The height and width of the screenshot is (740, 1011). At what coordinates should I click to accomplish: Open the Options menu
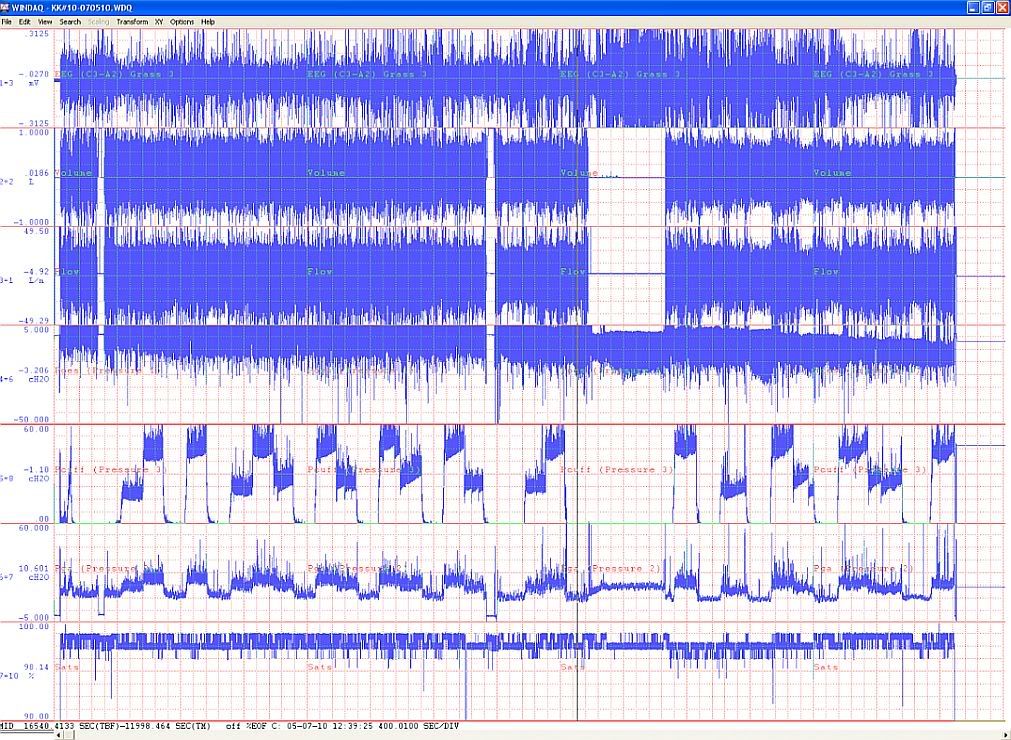click(x=182, y=22)
